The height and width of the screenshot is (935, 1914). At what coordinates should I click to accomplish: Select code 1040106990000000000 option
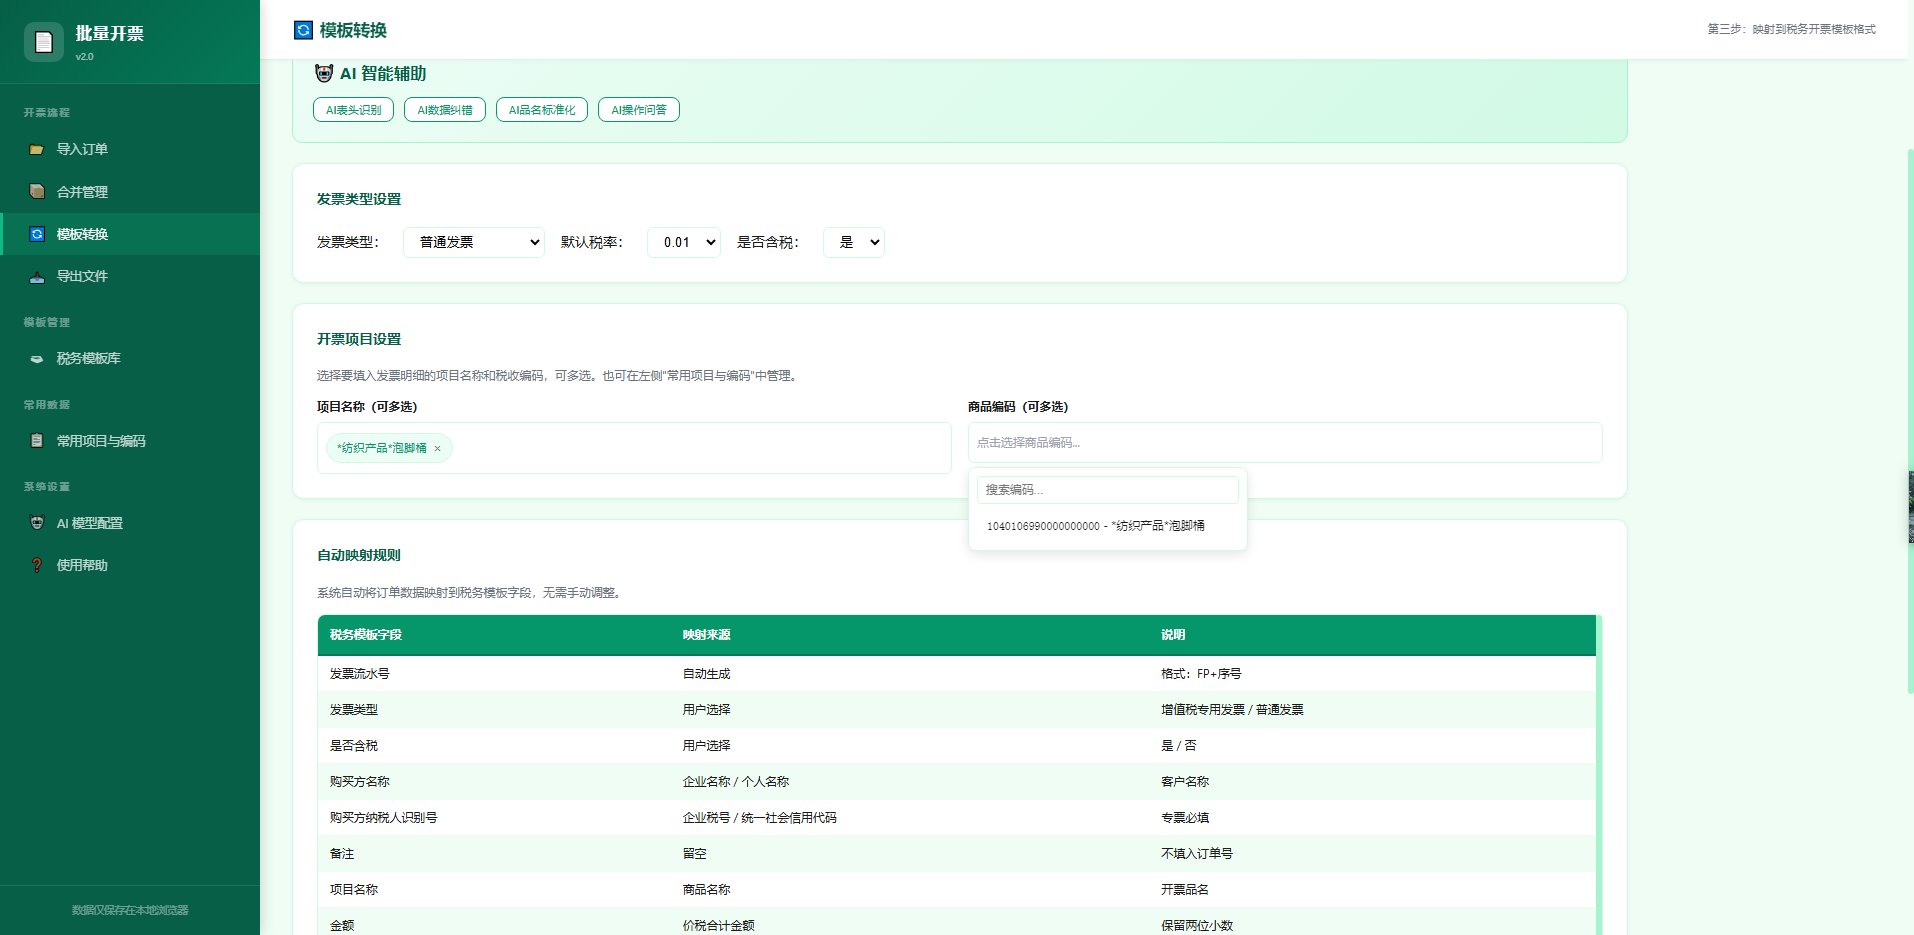tap(1108, 526)
